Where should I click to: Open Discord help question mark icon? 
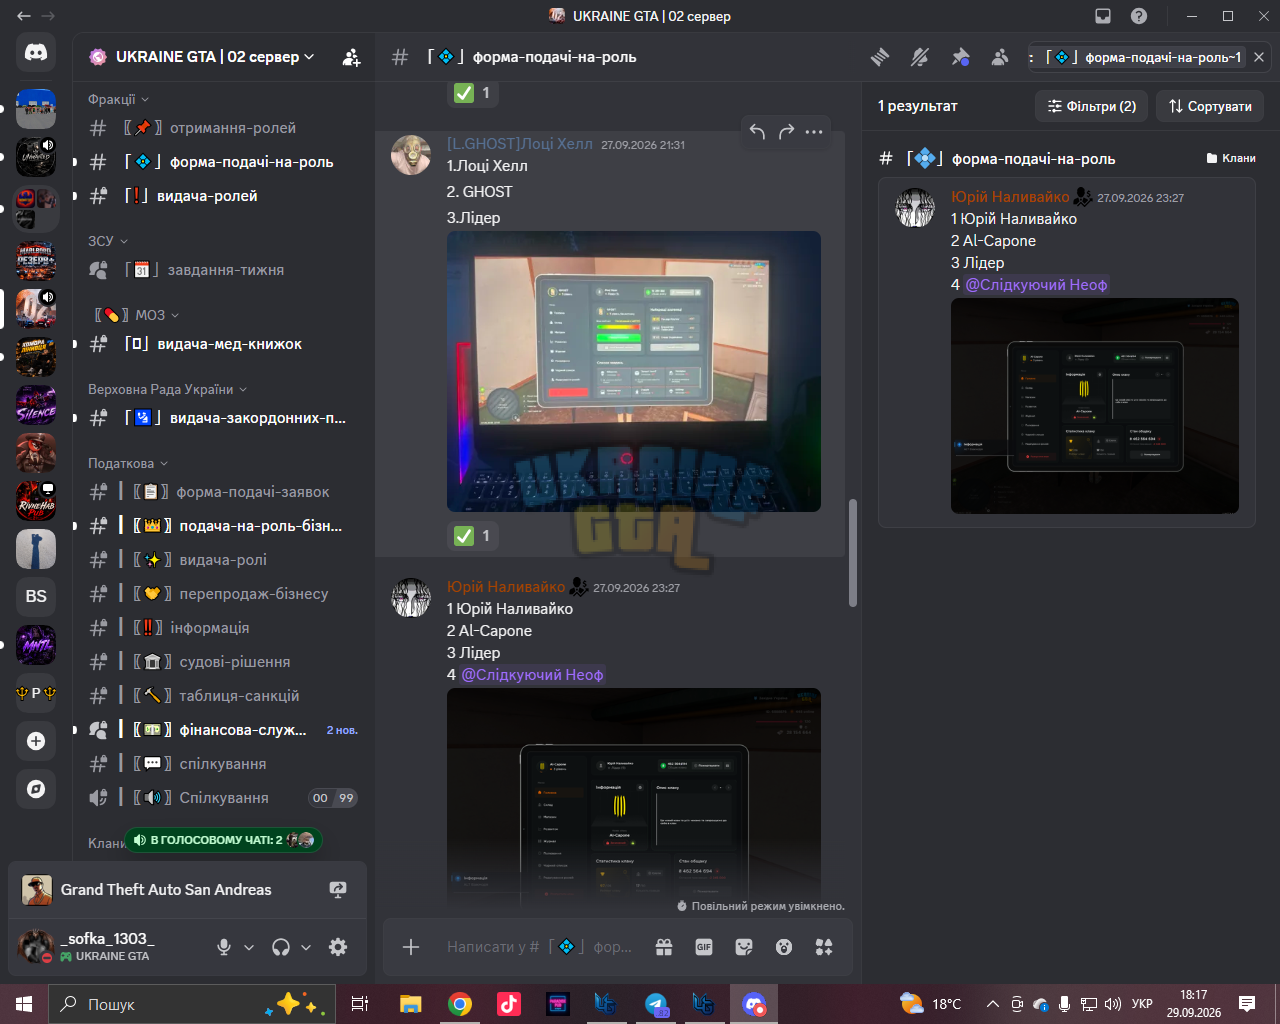click(x=1139, y=16)
